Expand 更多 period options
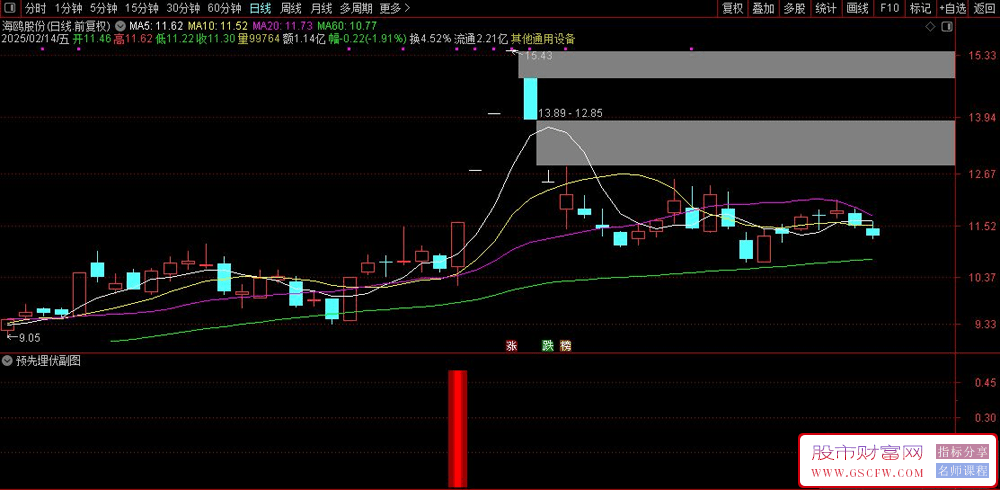This screenshot has width=1000, height=490. pos(393,8)
